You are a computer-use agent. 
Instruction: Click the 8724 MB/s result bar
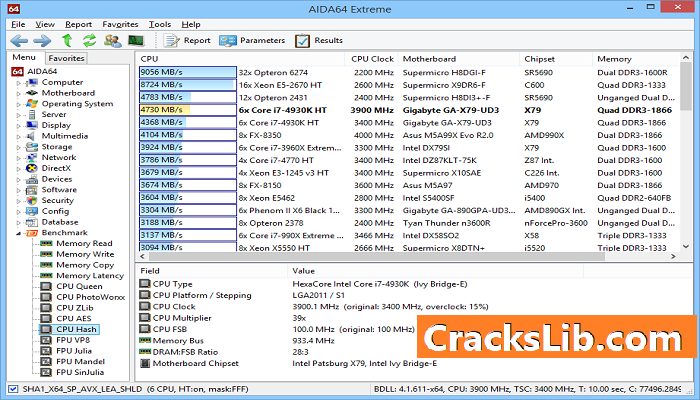[x=188, y=85]
